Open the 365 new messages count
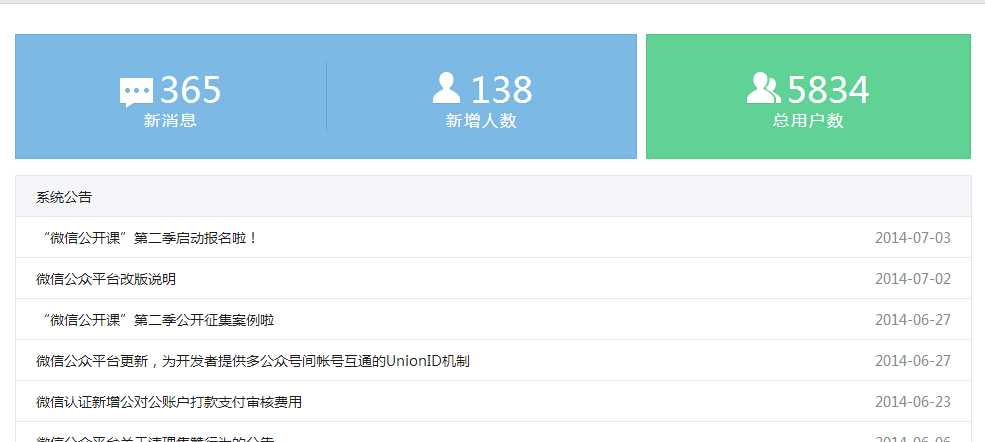985x442 pixels. 190,90
